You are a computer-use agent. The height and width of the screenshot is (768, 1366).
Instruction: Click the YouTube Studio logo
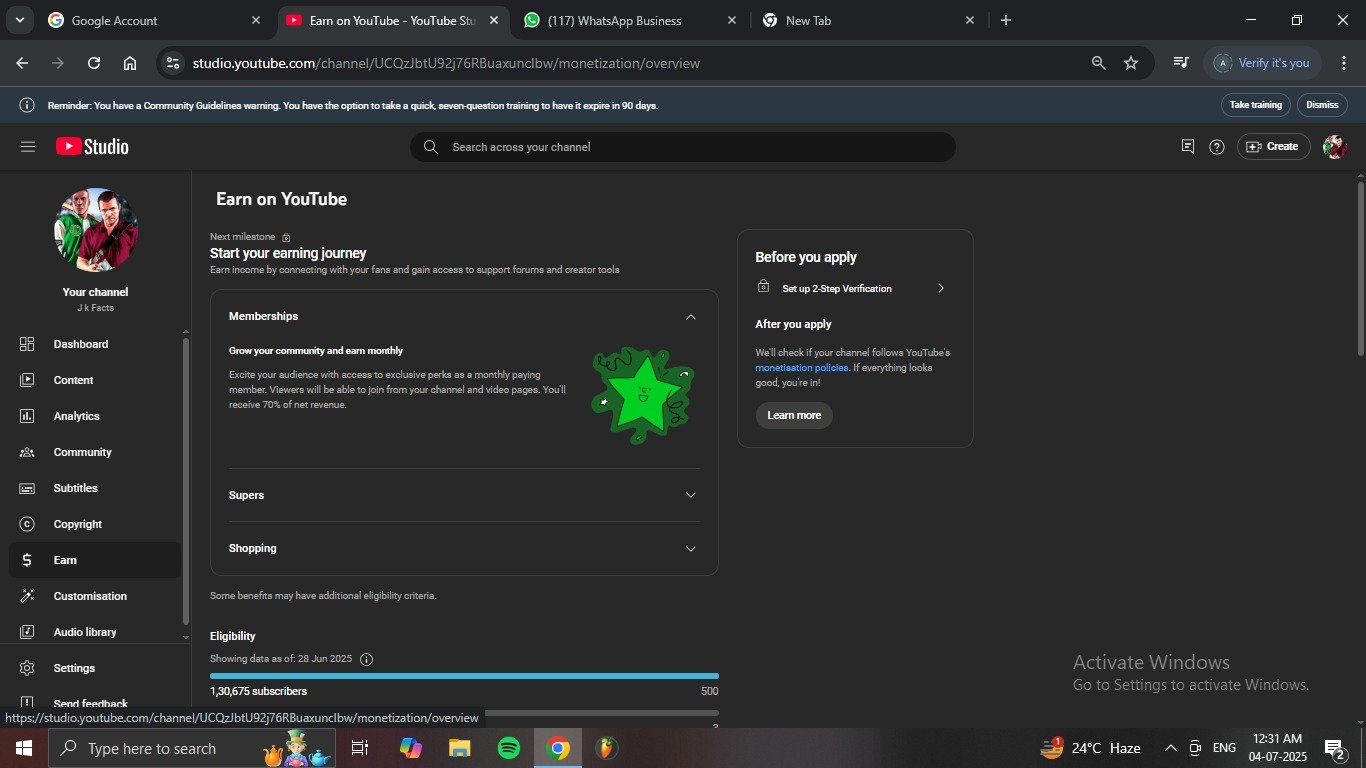click(x=92, y=147)
